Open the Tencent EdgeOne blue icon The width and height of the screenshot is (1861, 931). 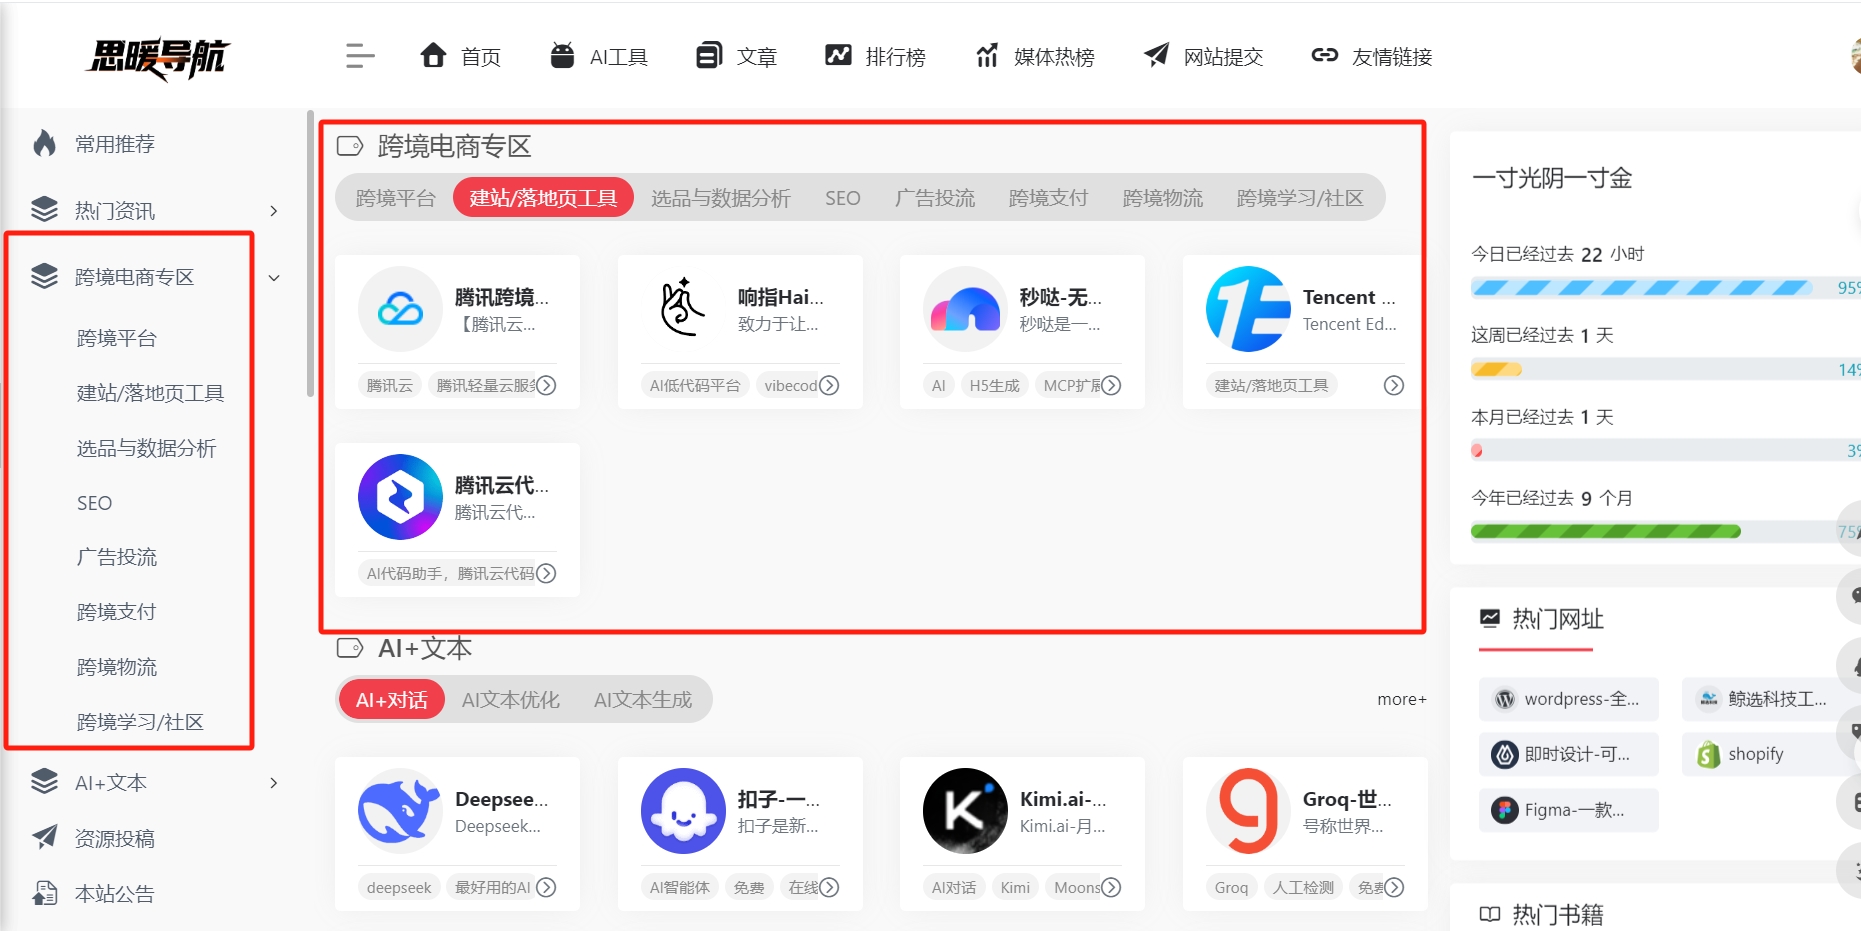click(x=1248, y=309)
